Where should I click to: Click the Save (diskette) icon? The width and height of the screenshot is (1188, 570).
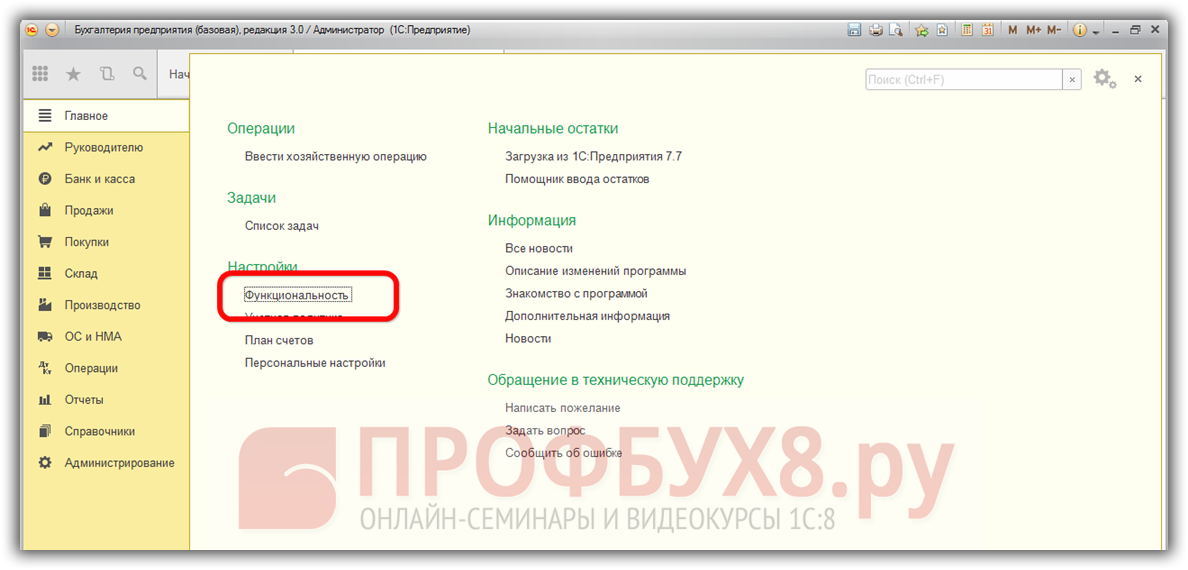tap(854, 30)
